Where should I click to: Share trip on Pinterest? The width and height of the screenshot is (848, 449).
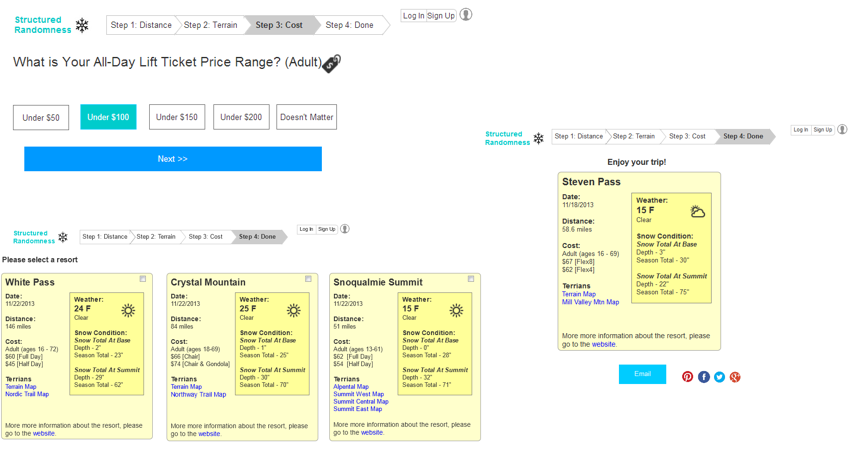tap(687, 377)
